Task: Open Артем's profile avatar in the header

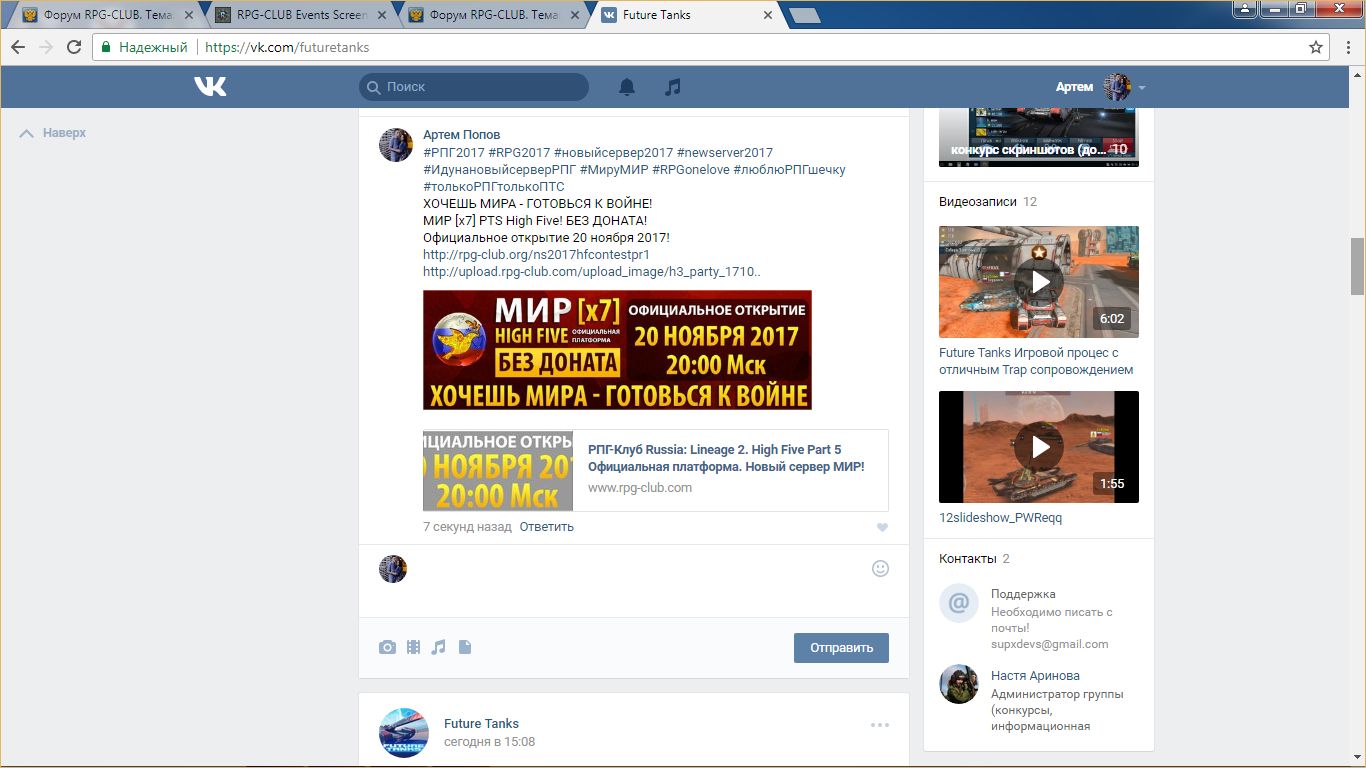Action: pyautogui.click(x=1117, y=87)
